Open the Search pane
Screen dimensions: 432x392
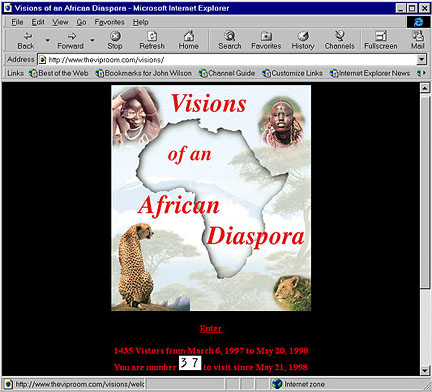pos(230,41)
